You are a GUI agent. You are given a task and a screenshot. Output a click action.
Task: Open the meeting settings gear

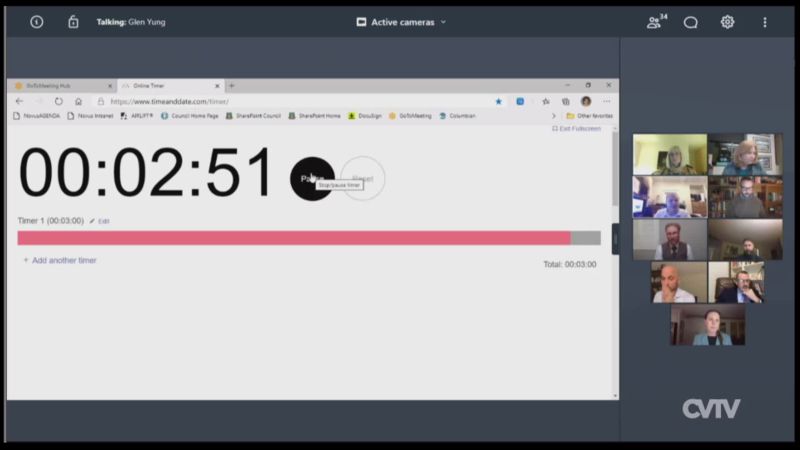tap(727, 22)
